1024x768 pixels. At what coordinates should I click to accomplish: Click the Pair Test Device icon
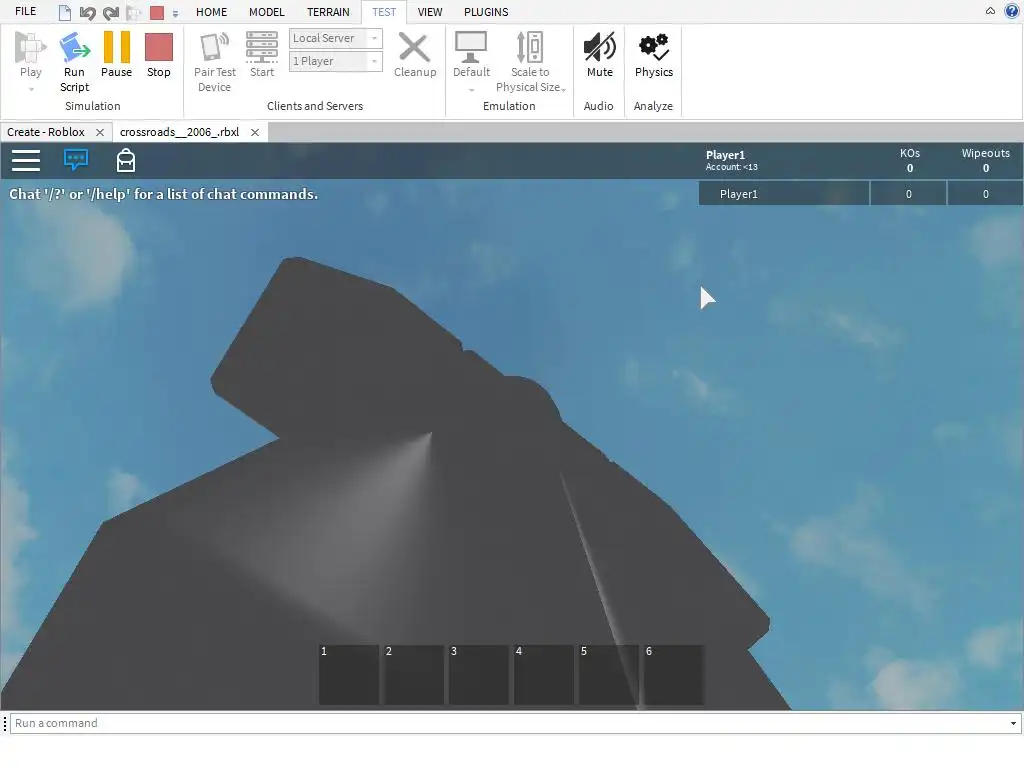coord(214,47)
